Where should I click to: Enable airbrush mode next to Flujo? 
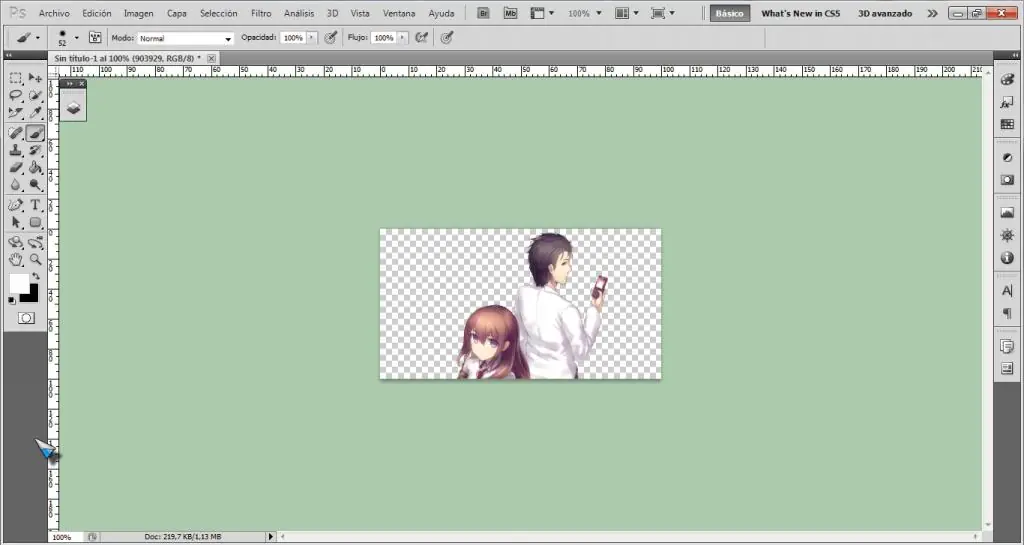tap(422, 38)
